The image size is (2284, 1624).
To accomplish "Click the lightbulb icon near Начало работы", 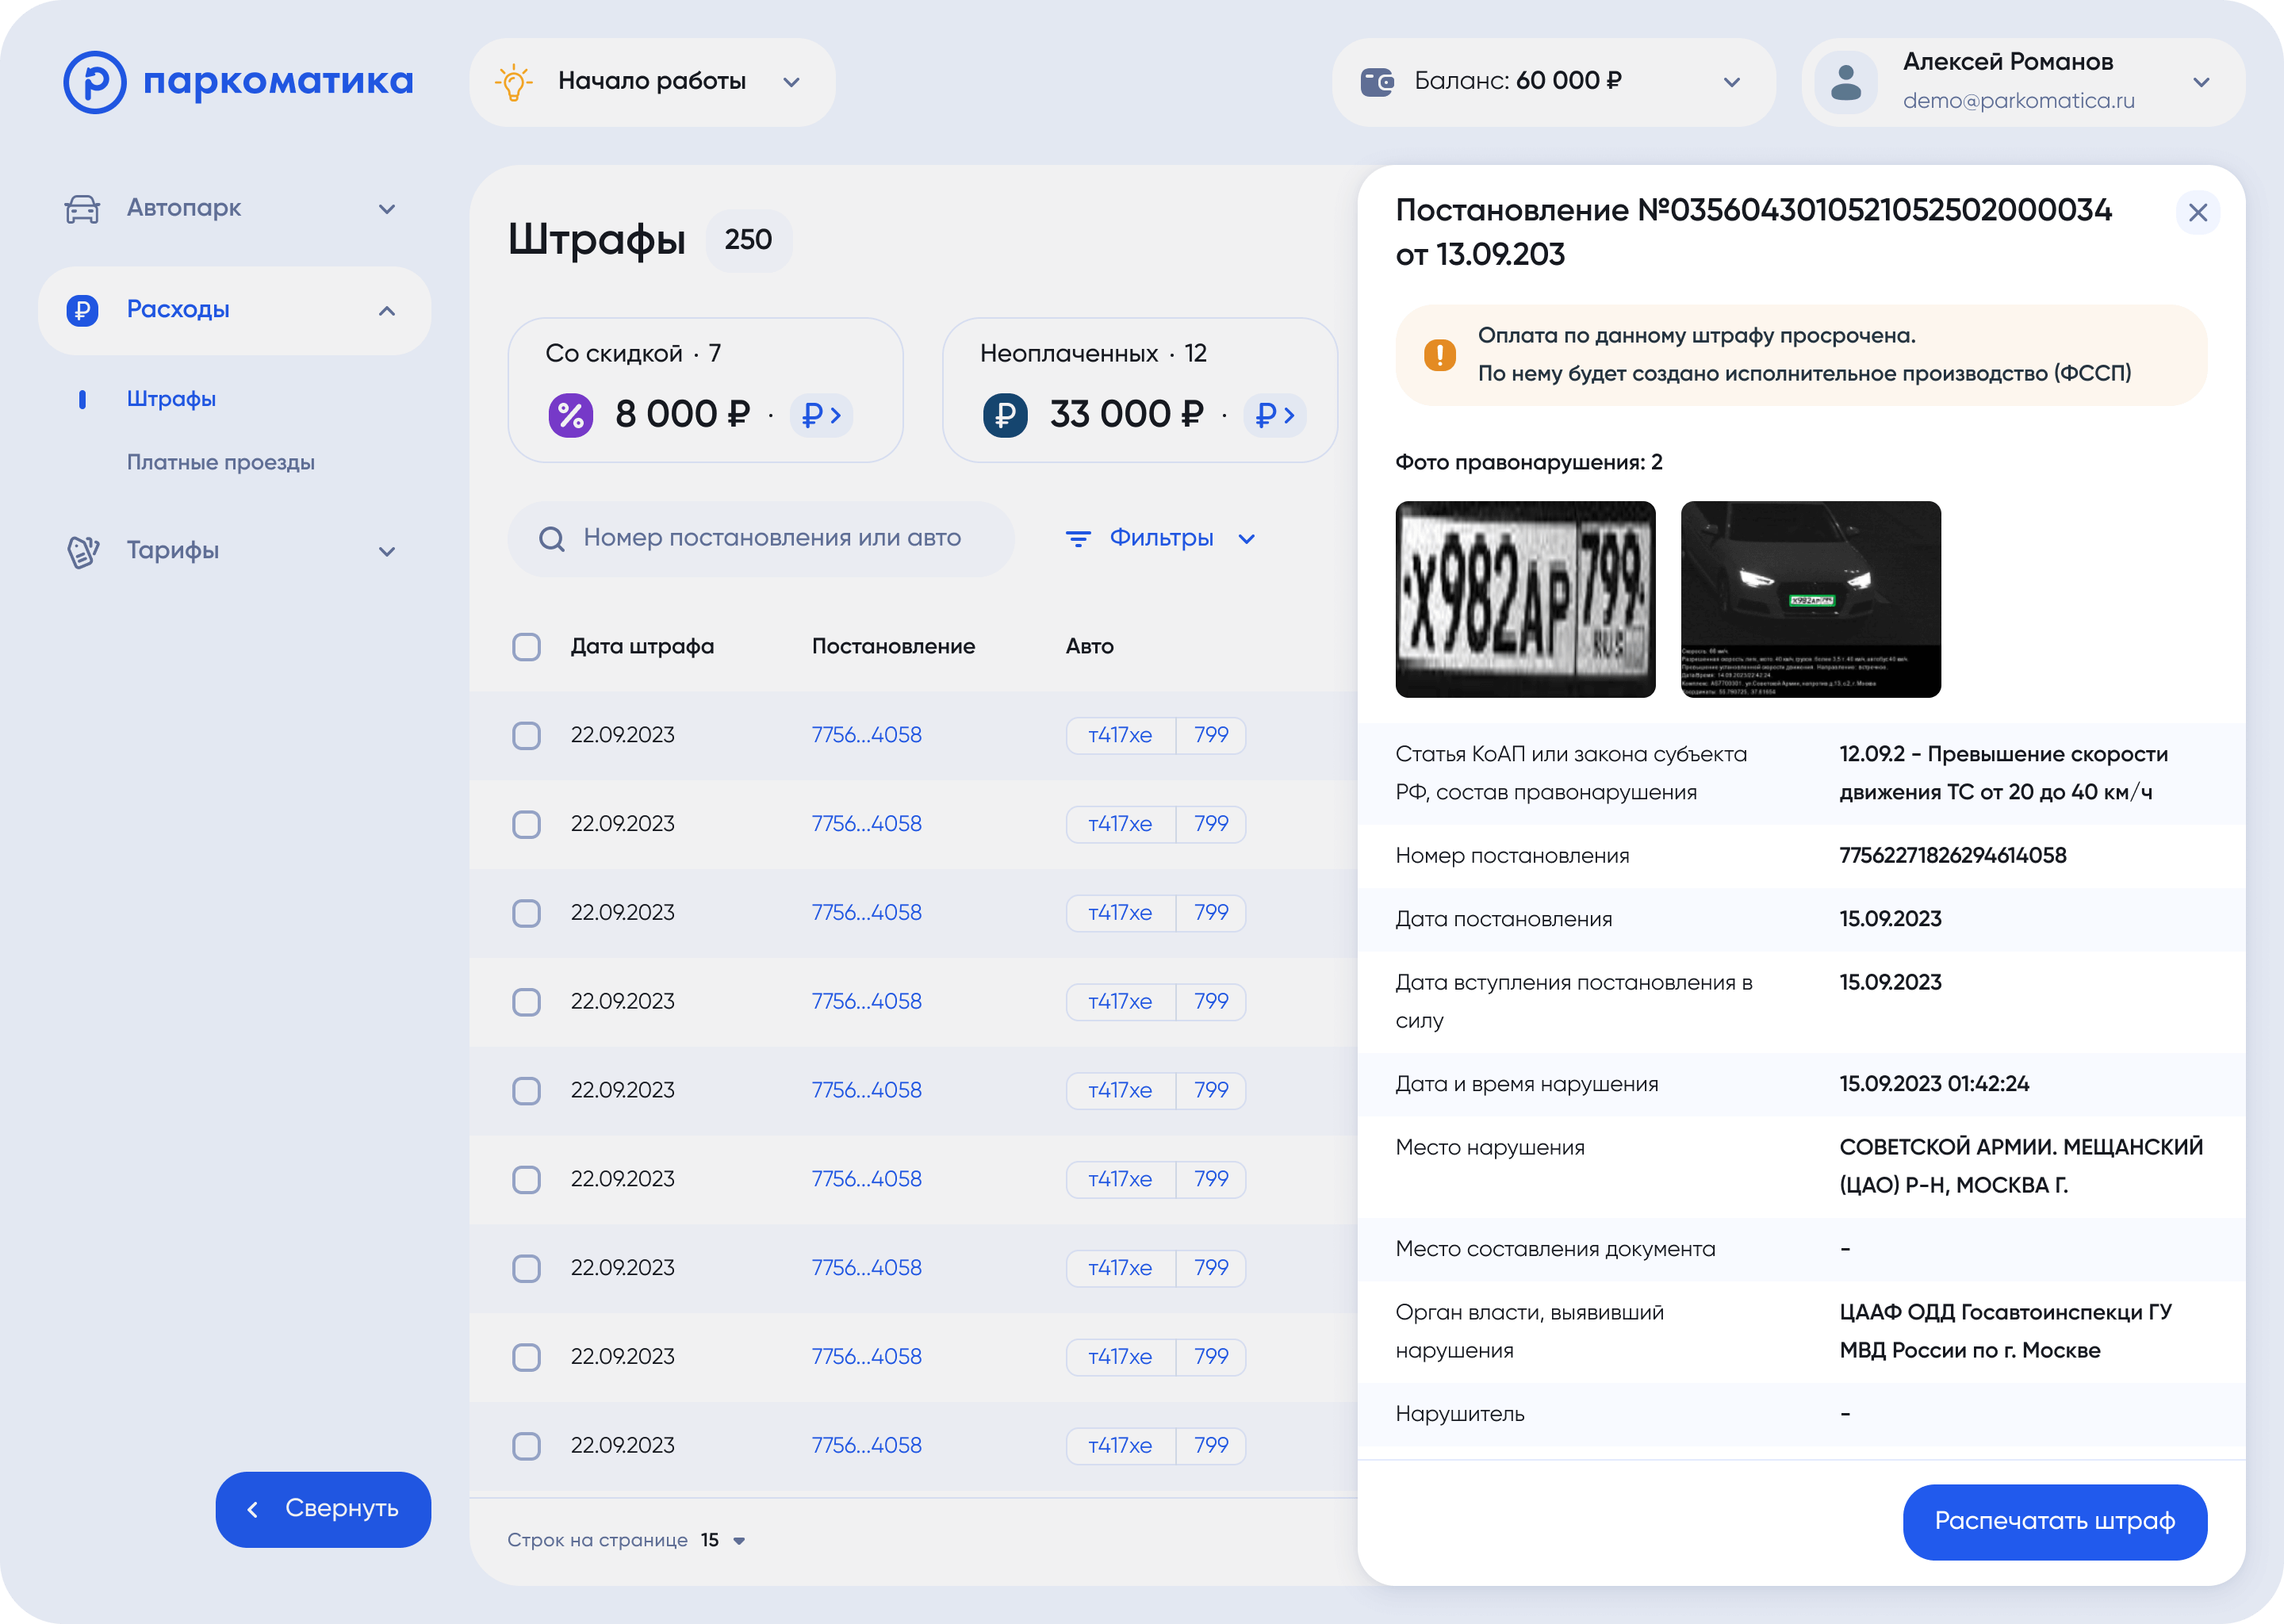I will [513, 82].
